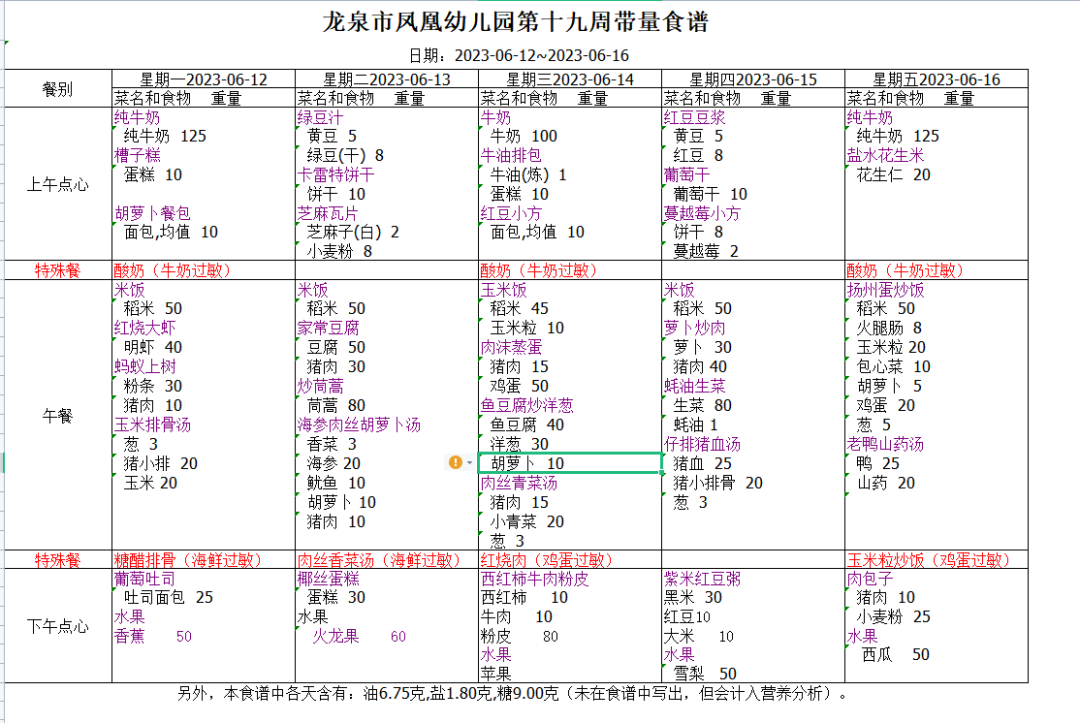Click the 海参肉丝胡萝卜汤 dish name
1080x723 pixels.
click(359, 425)
